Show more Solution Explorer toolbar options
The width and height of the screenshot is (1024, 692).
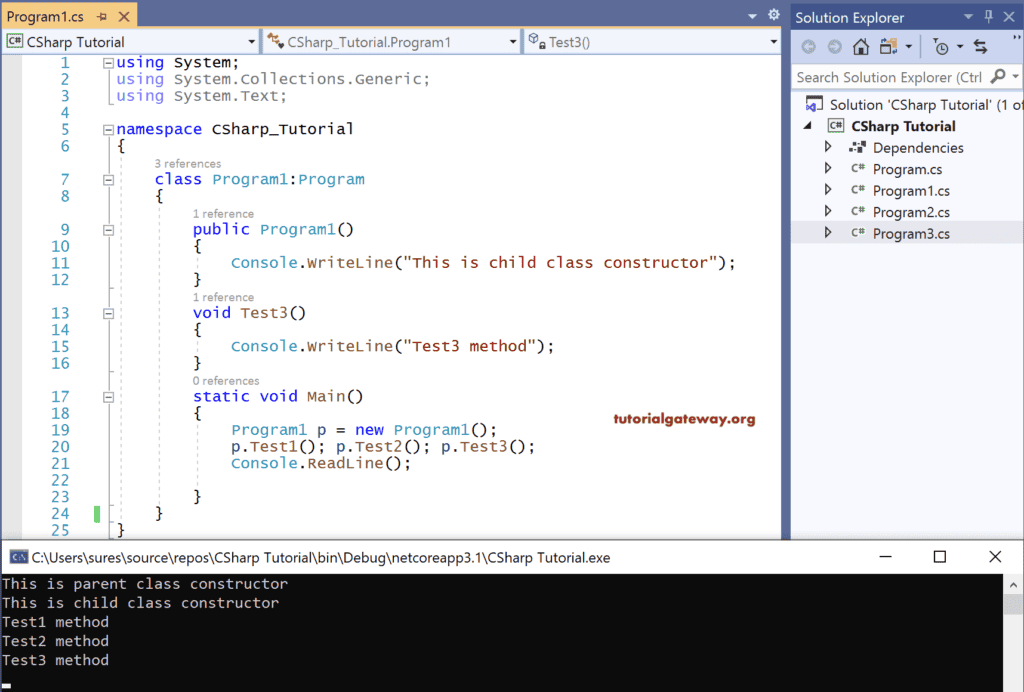1016,40
